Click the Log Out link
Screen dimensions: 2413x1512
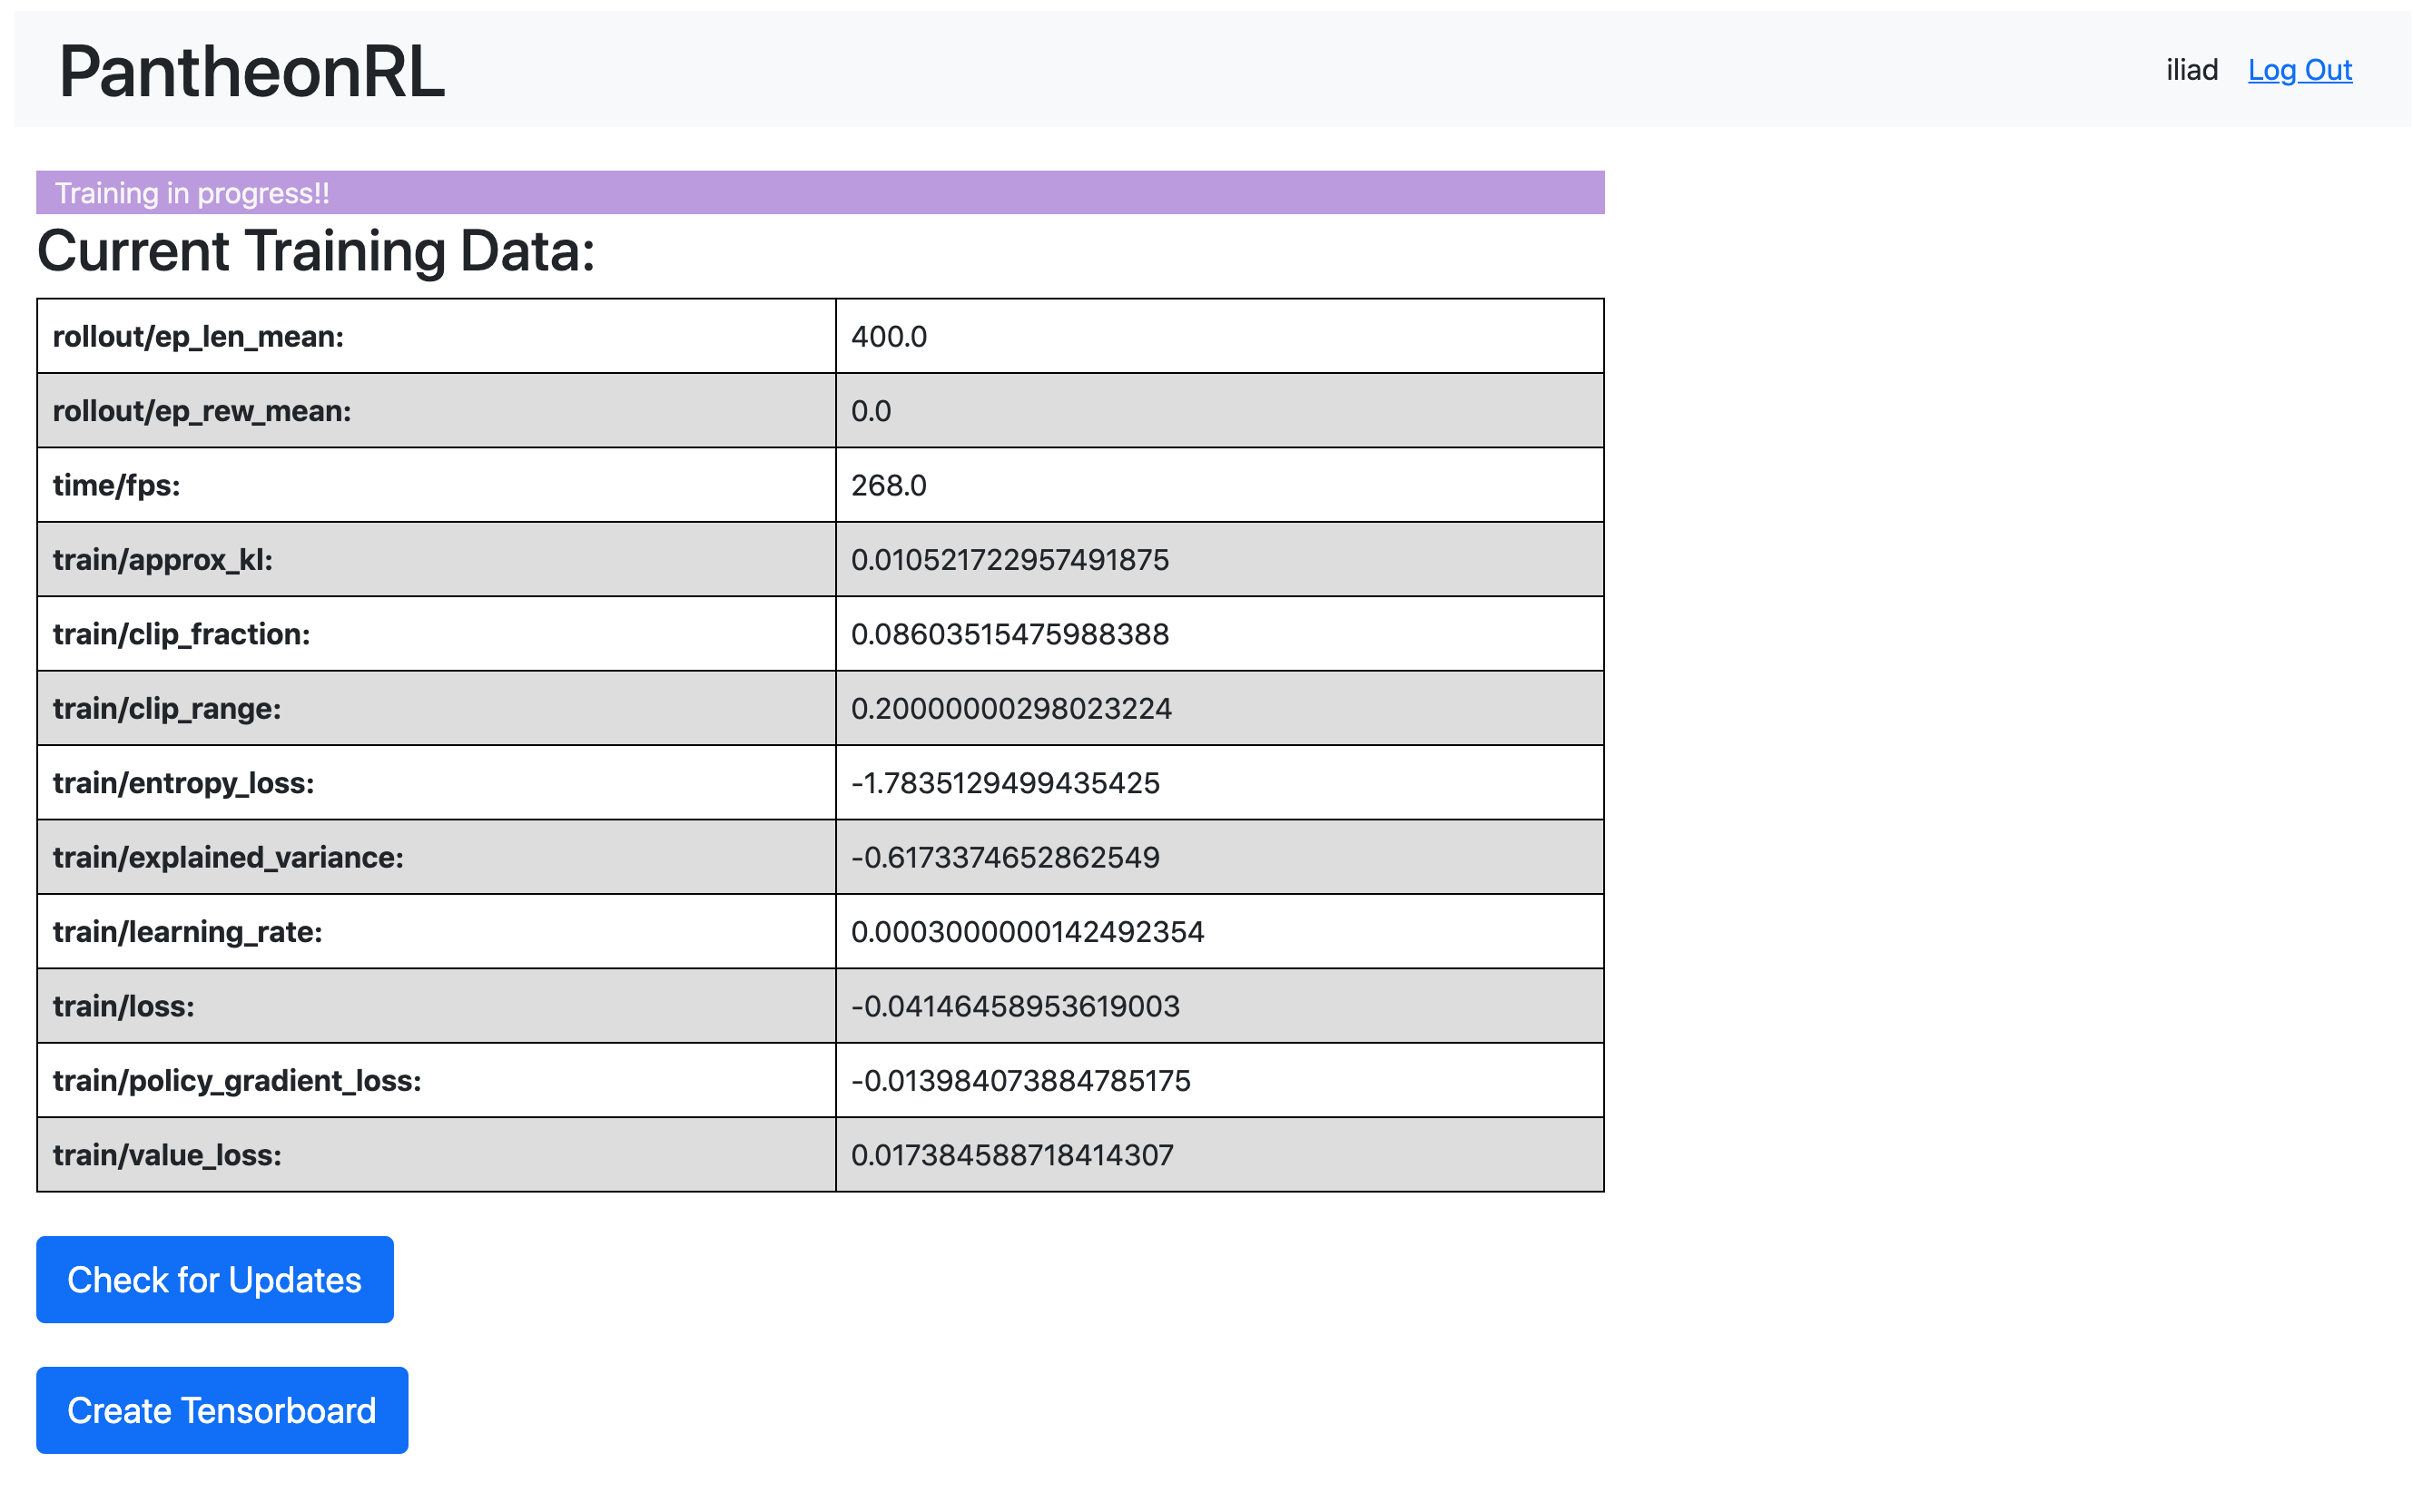pos(2299,70)
